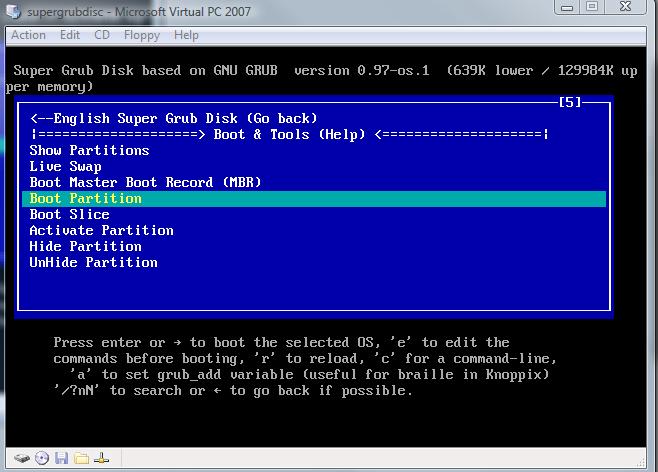Click the CD drive status icon
The image size is (658, 472).
(42, 458)
